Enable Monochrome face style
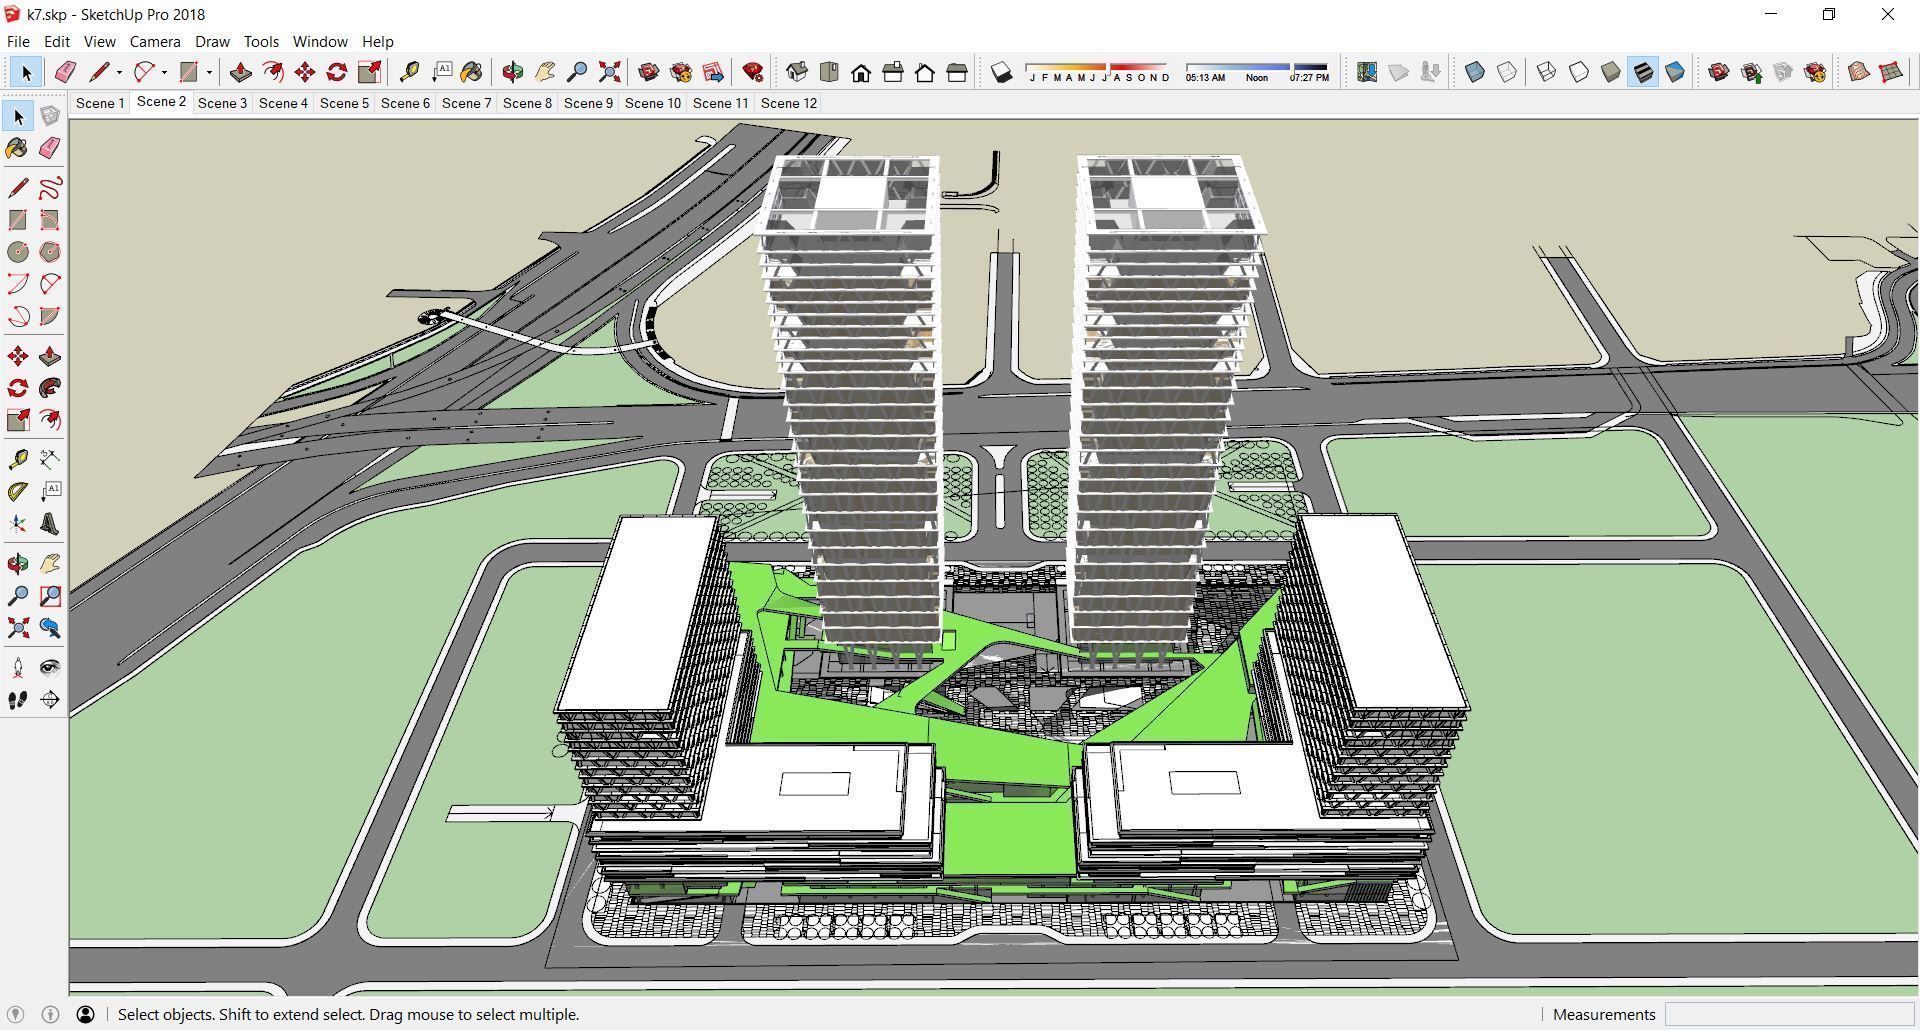The image size is (1920, 1030). (1675, 72)
